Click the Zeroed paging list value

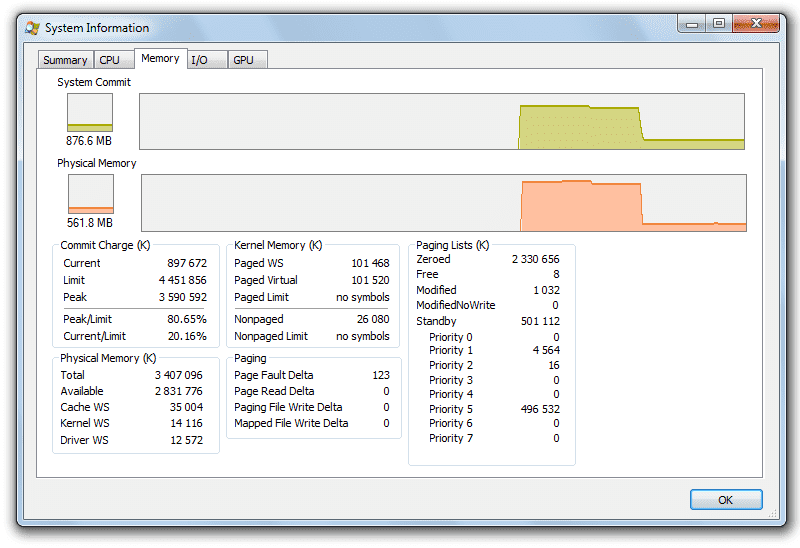536,259
